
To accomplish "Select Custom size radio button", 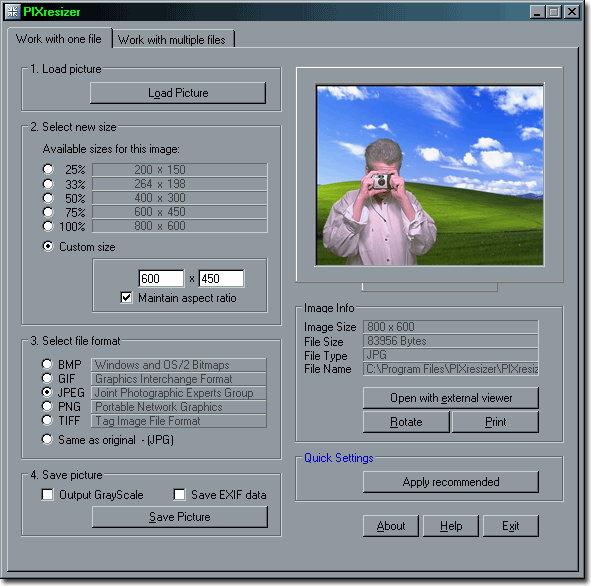I will tap(48, 246).
